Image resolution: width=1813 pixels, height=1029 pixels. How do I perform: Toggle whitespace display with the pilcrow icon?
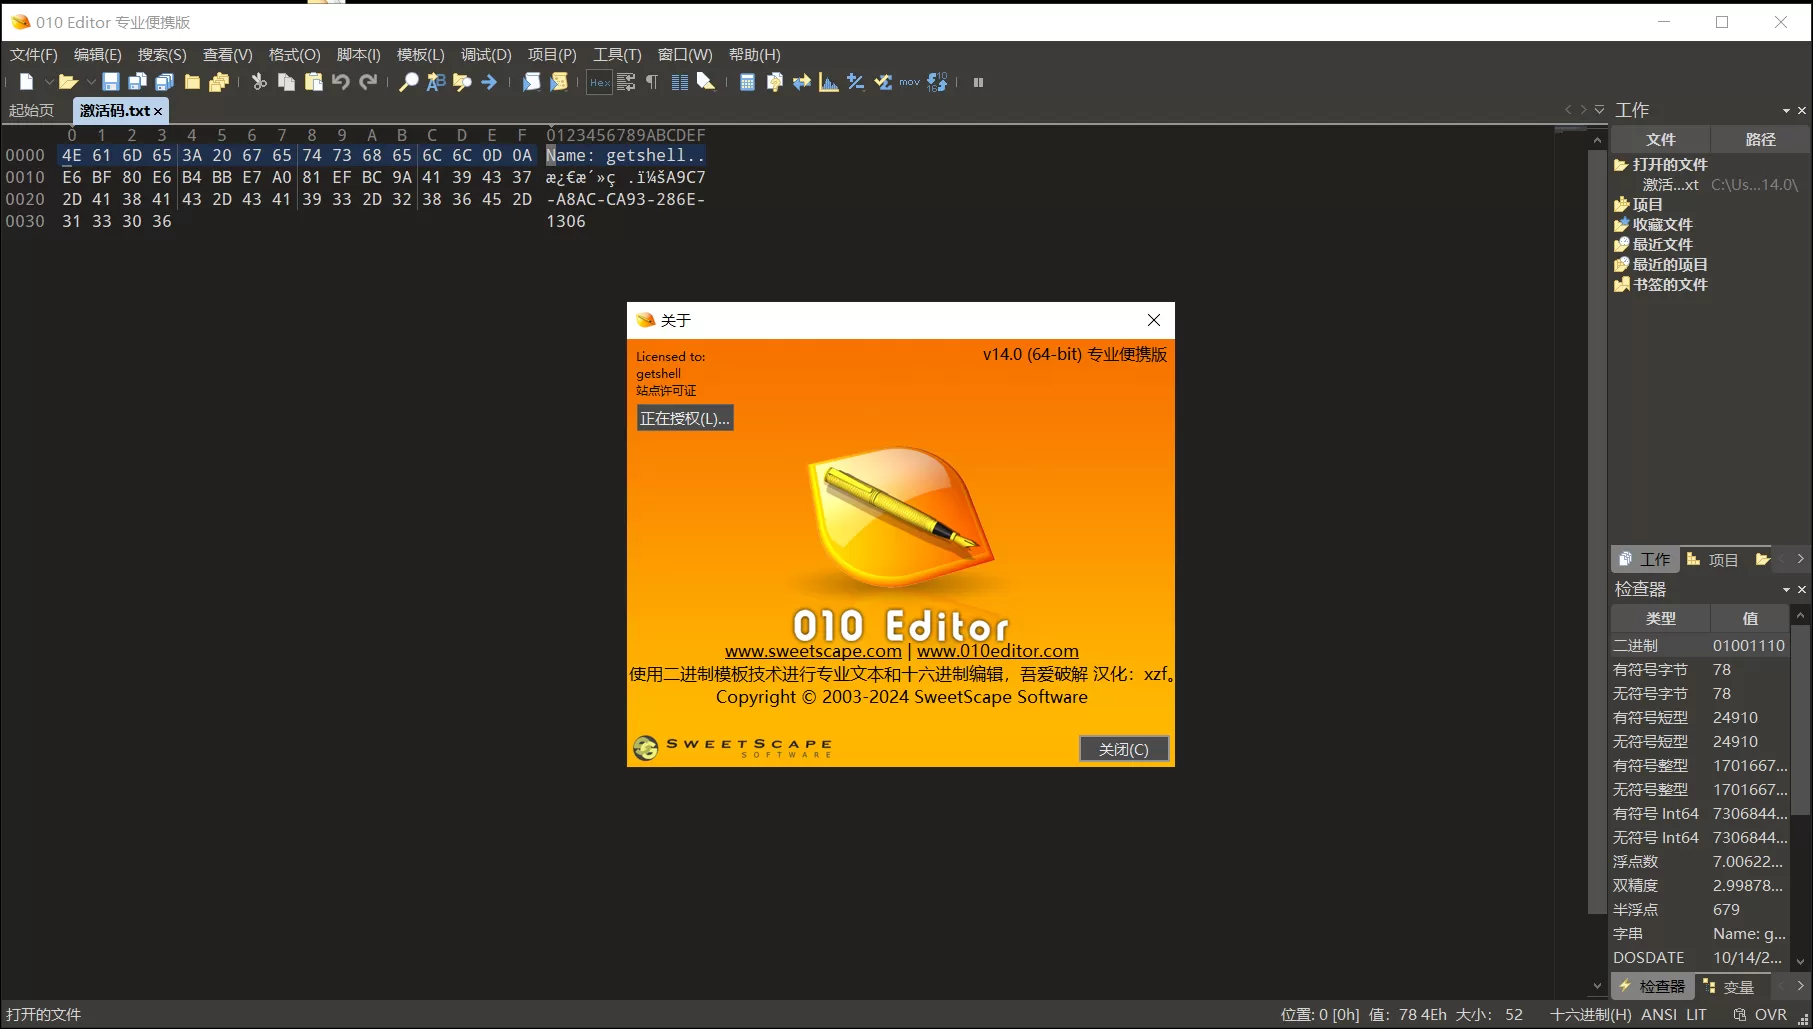point(652,82)
